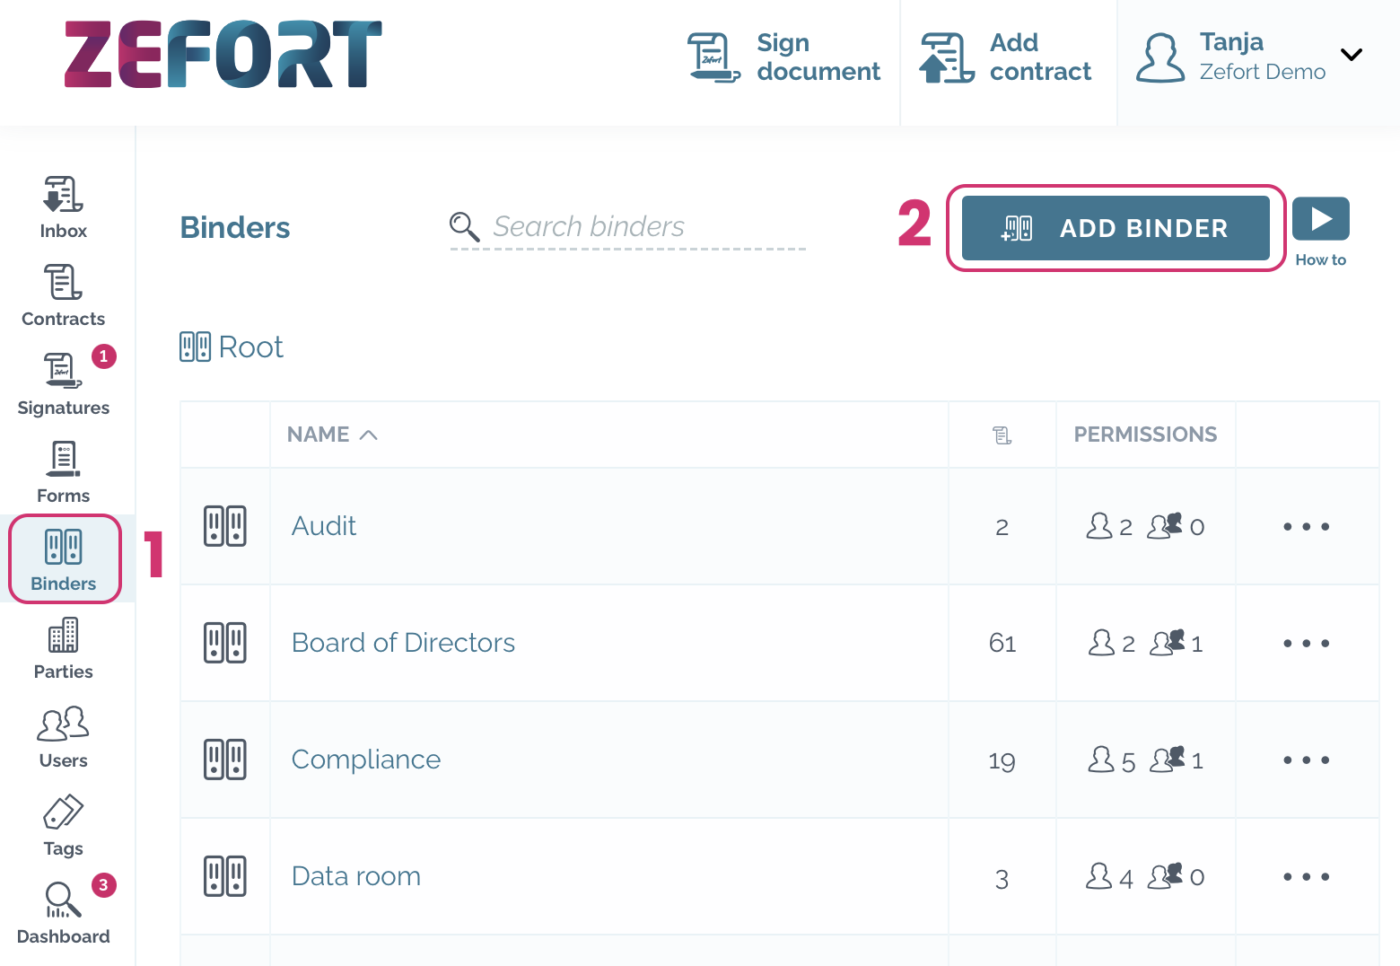Open the Signatures section
The image size is (1400, 966).
[63, 383]
